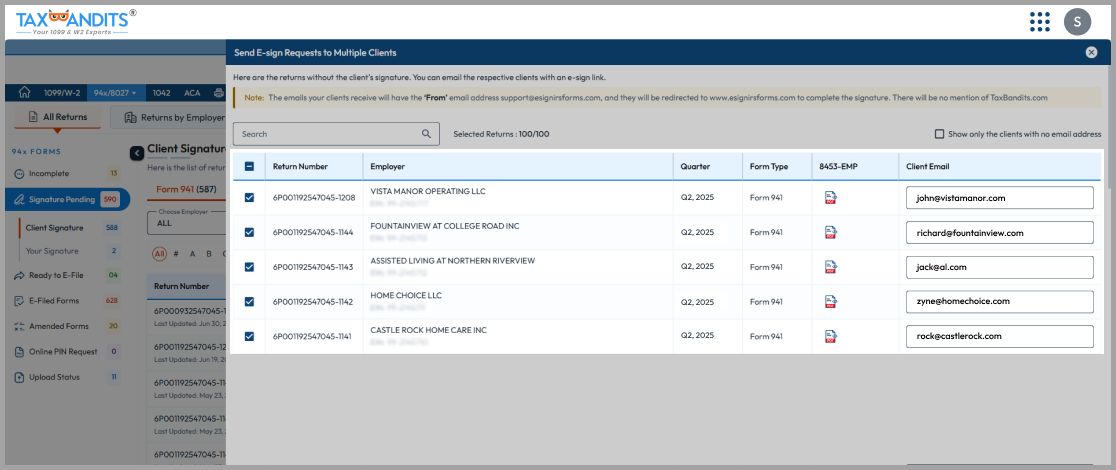Open Online PIN Request
1116x470 pixels.
click(65, 352)
